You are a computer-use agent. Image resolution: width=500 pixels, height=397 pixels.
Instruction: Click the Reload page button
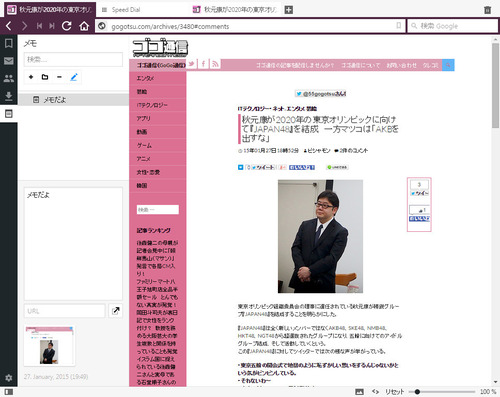pyautogui.click(x=67, y=26)
